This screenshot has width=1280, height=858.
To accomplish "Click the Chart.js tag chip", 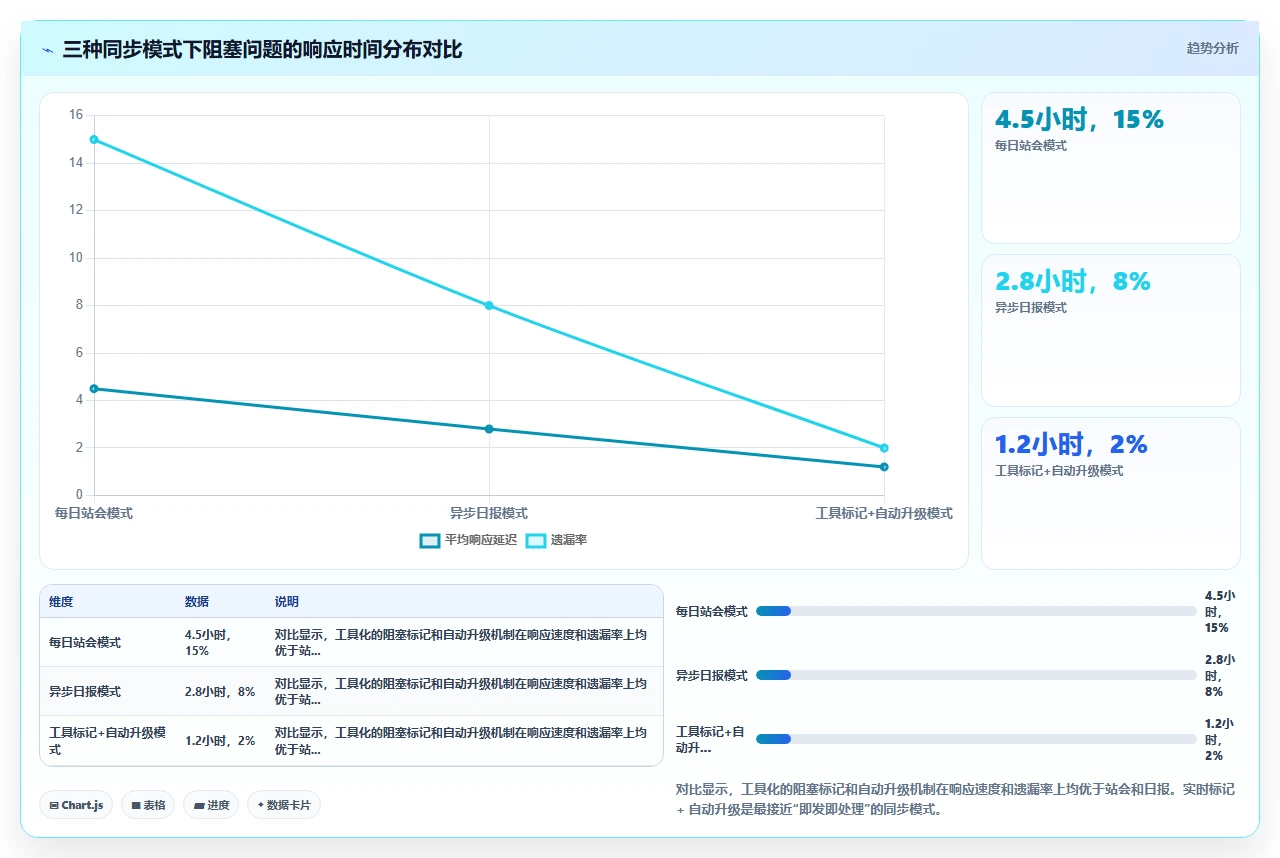I will click(76, 805).
